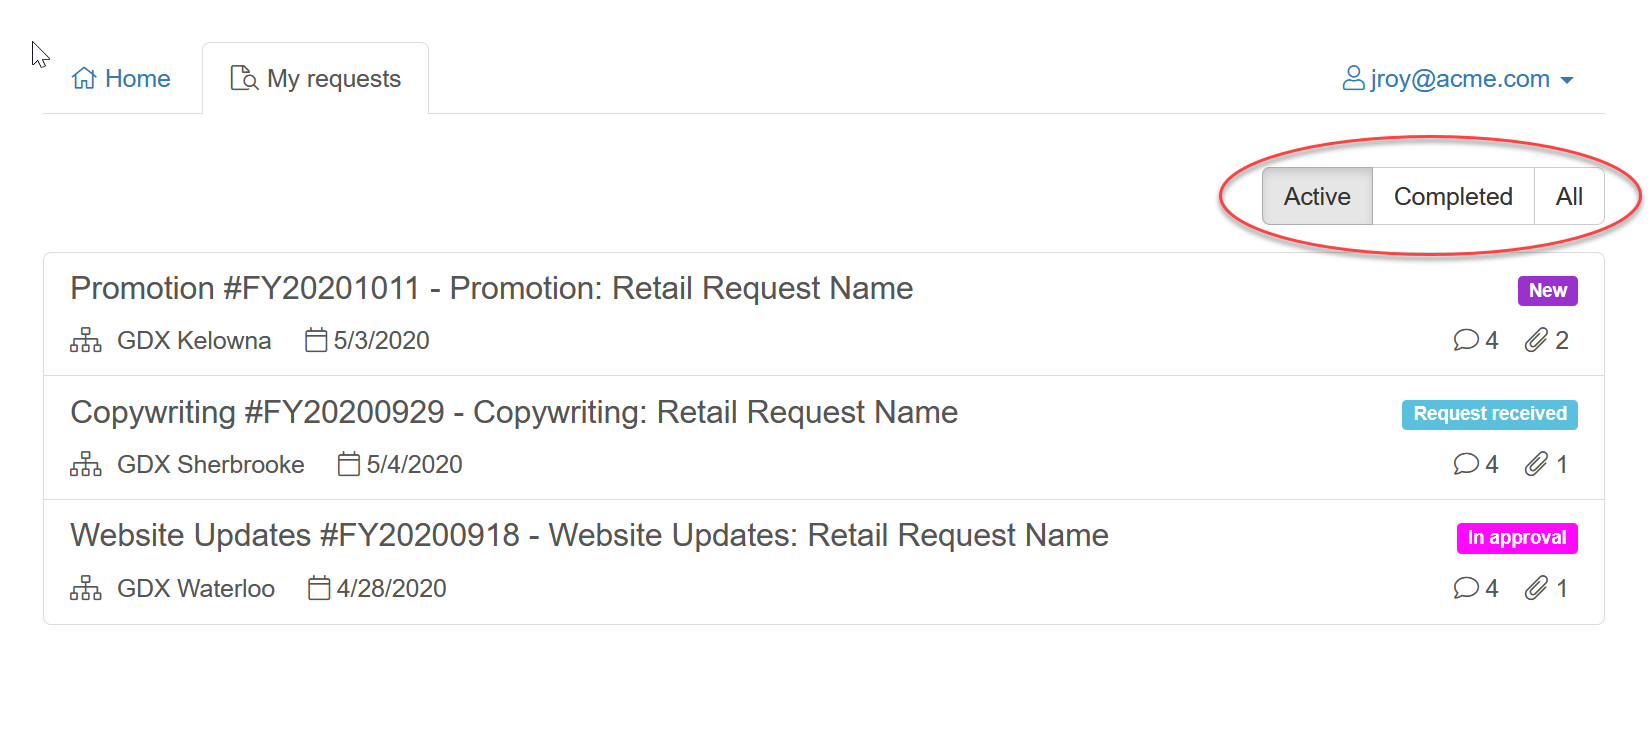
Task: Show All requests filter
Action: pos(1568,197)
